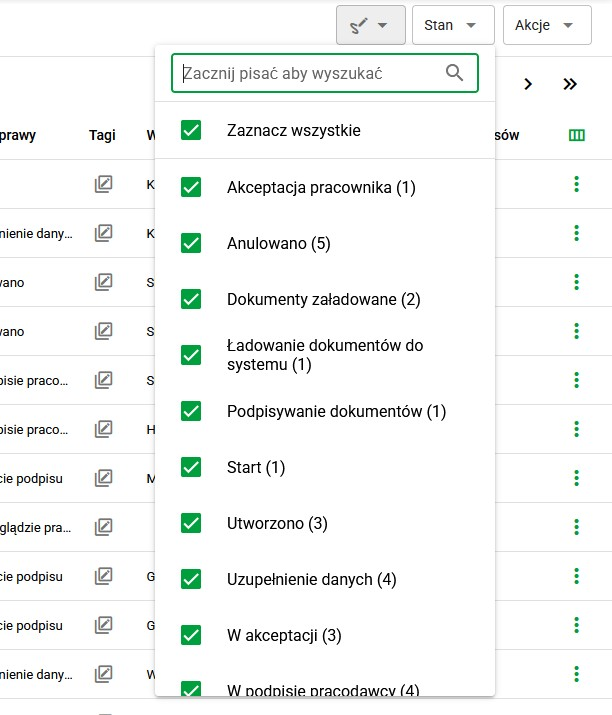This screenshot has width=612, height=715.
Task: Click the search magnifier icon in filter box
Action: tap(454, 73)
